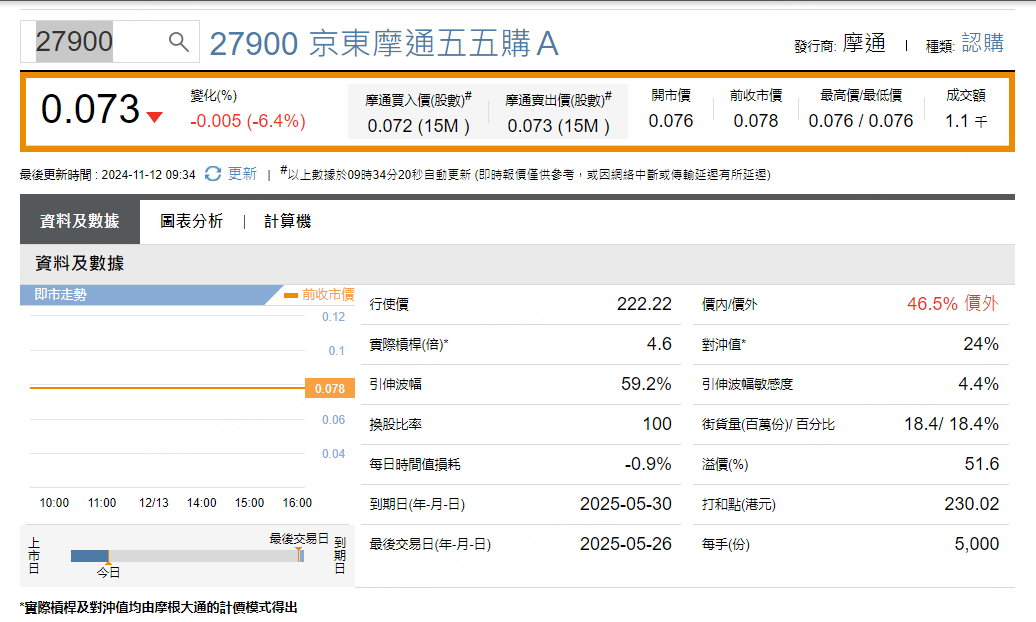
Task: Click the ask price 0.073 (15M)
Action: pos(558,126)
